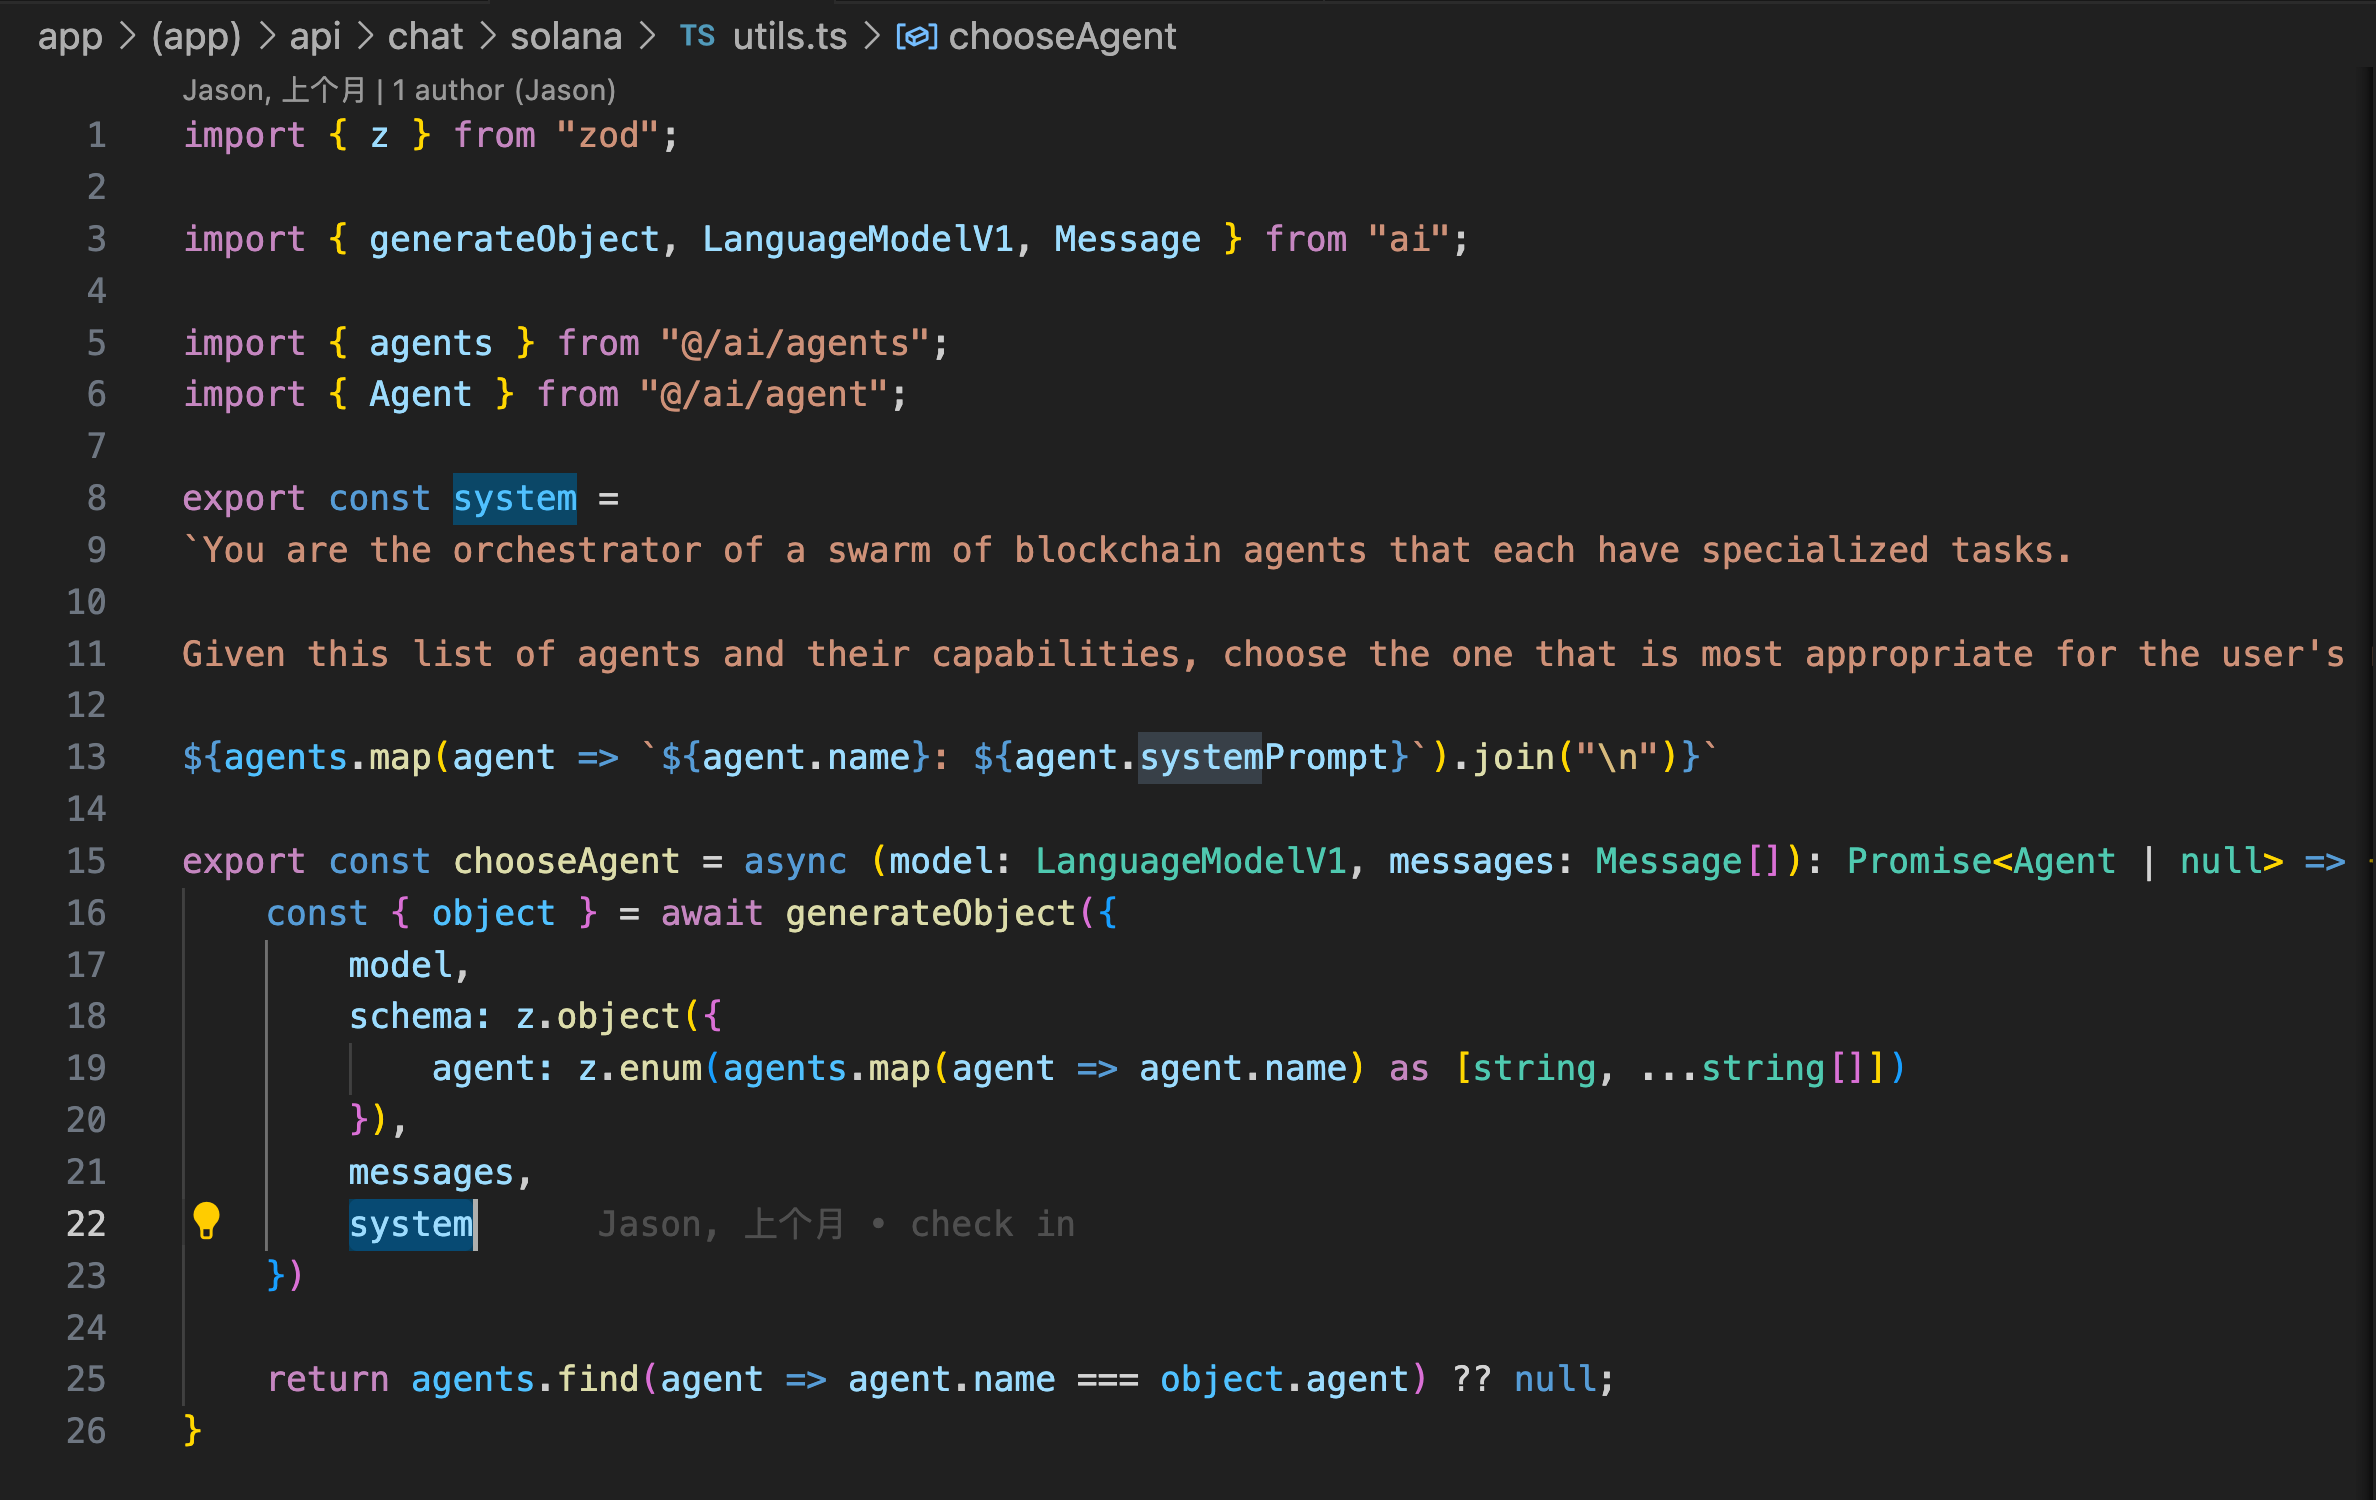Click the "zod" import string
This screenshot has width=2376, height=1500.
tap(607, 135)
